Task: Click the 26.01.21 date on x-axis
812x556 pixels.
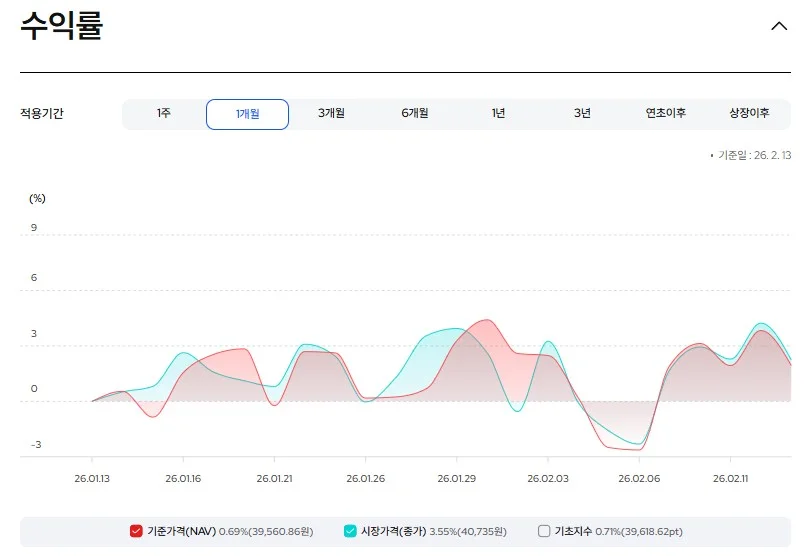Action: (275, 479)
